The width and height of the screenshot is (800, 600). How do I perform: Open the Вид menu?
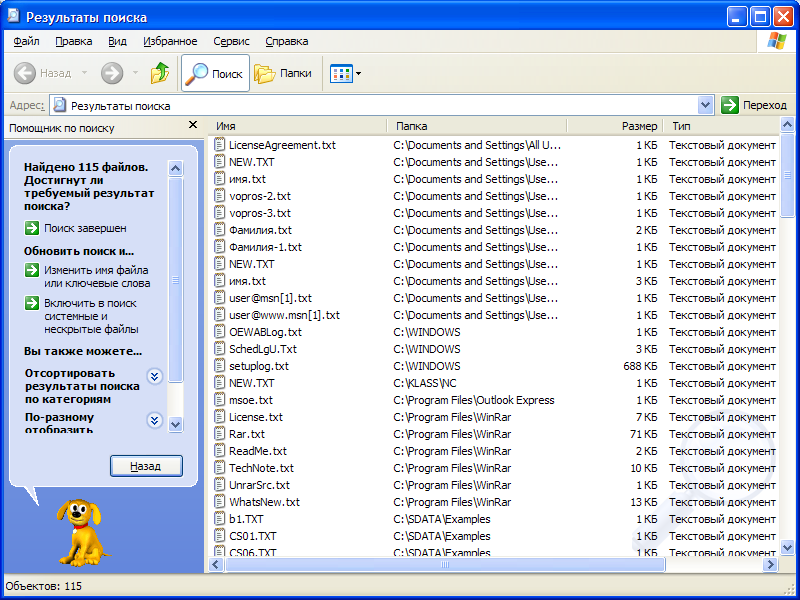117,41
